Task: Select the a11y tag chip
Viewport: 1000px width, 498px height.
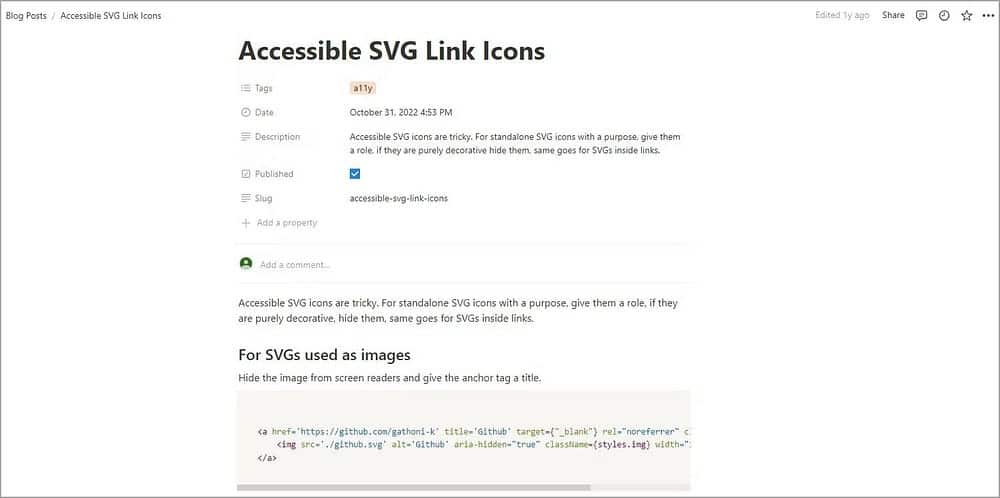Action: 362,88
